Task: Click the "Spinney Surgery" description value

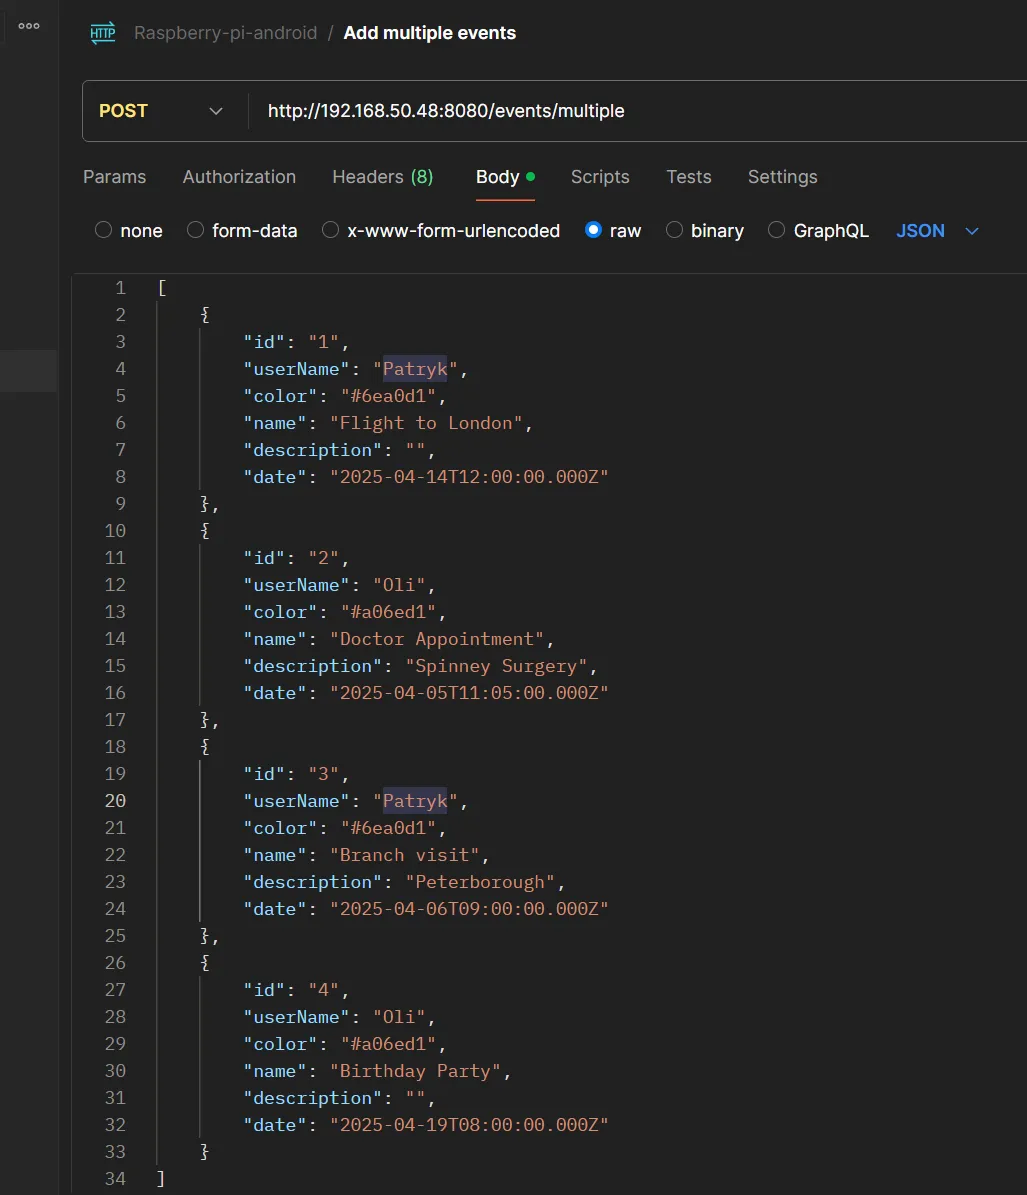Action: (x=497, y=666)
